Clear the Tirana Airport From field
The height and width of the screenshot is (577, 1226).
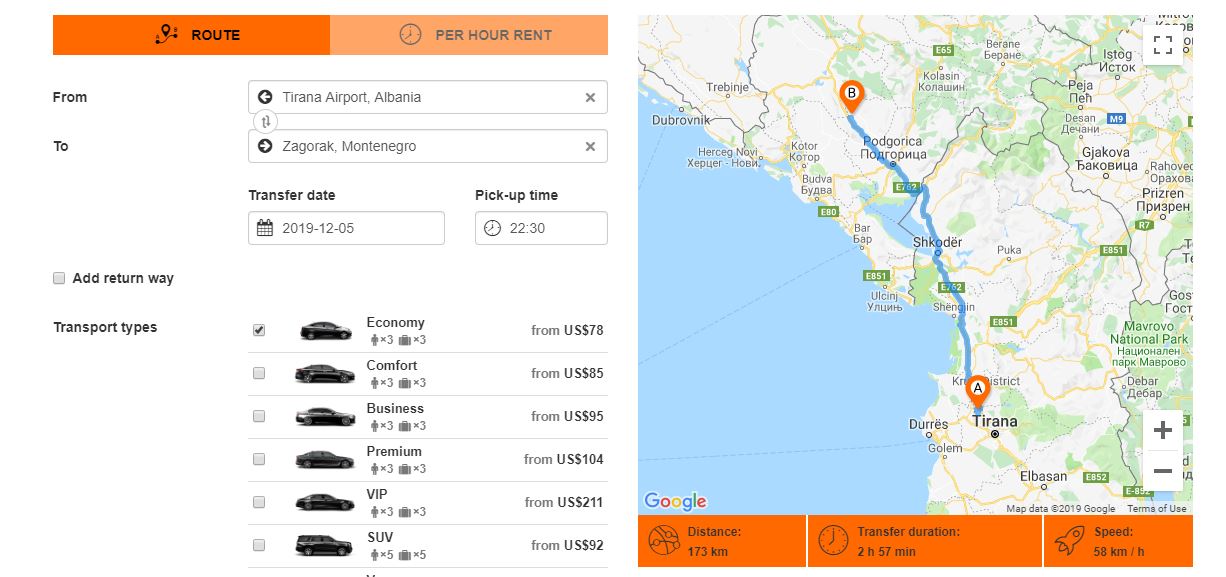click(590, 97)
